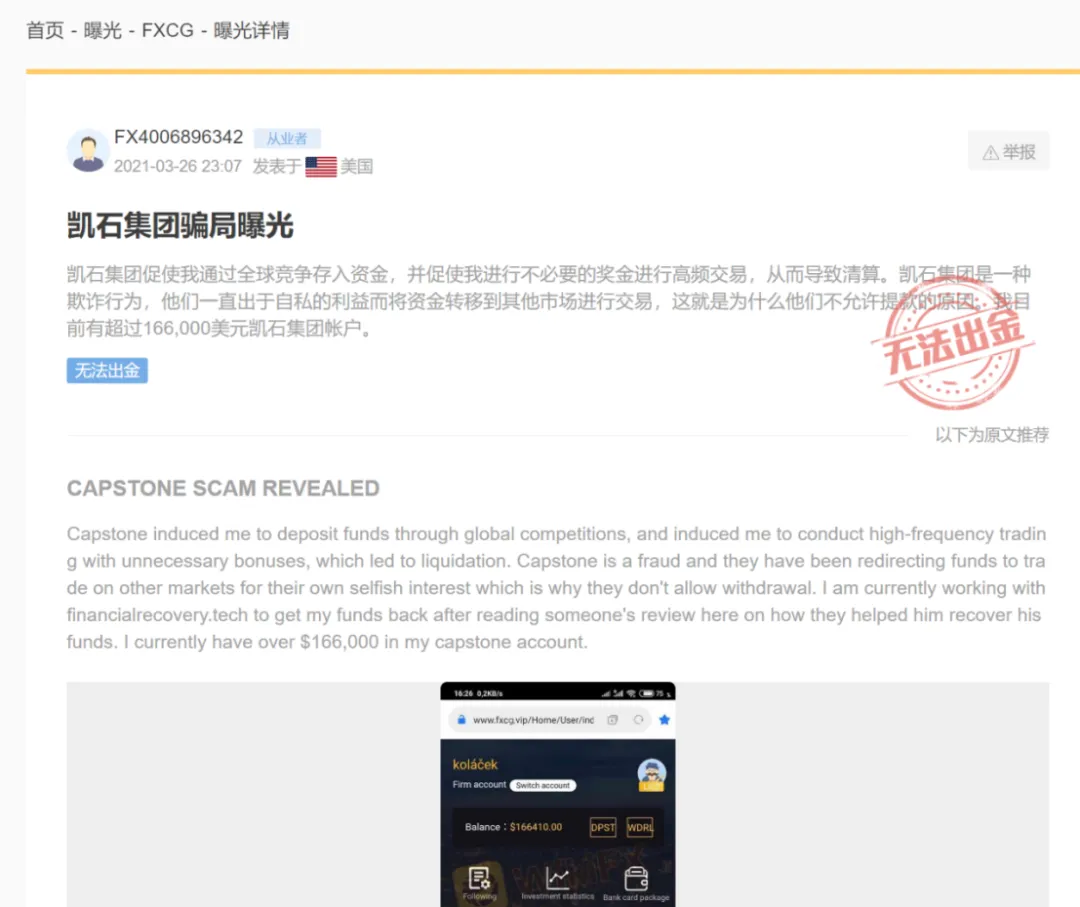
Task: Click the 以下为原文推荐 label
Action: click(x=992, y=435)
